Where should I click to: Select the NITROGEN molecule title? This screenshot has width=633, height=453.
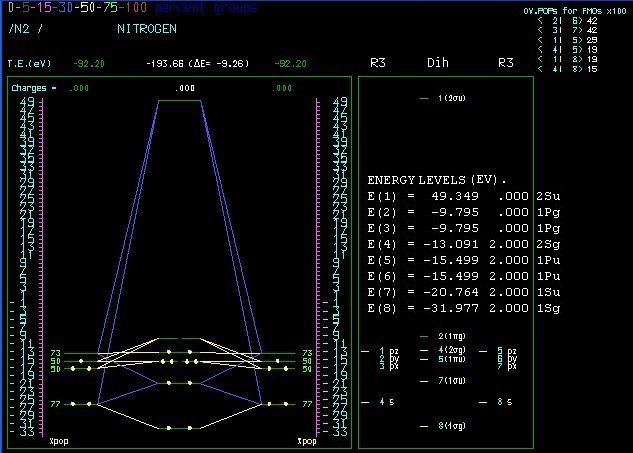(147, 29)
